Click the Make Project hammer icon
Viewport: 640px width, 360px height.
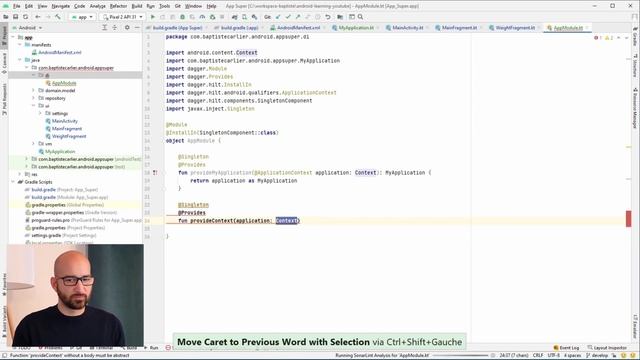pyautogui.click(x=58, y=17)
